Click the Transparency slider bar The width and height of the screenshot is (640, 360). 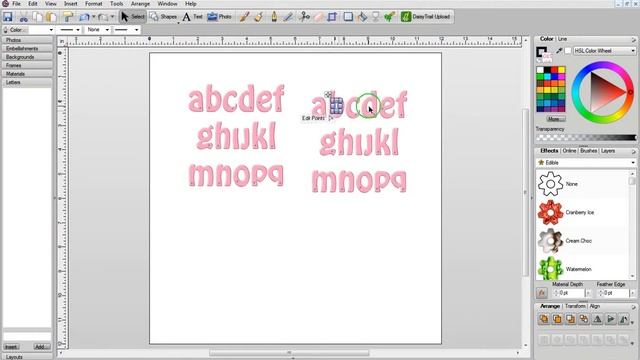coord(586,138)
